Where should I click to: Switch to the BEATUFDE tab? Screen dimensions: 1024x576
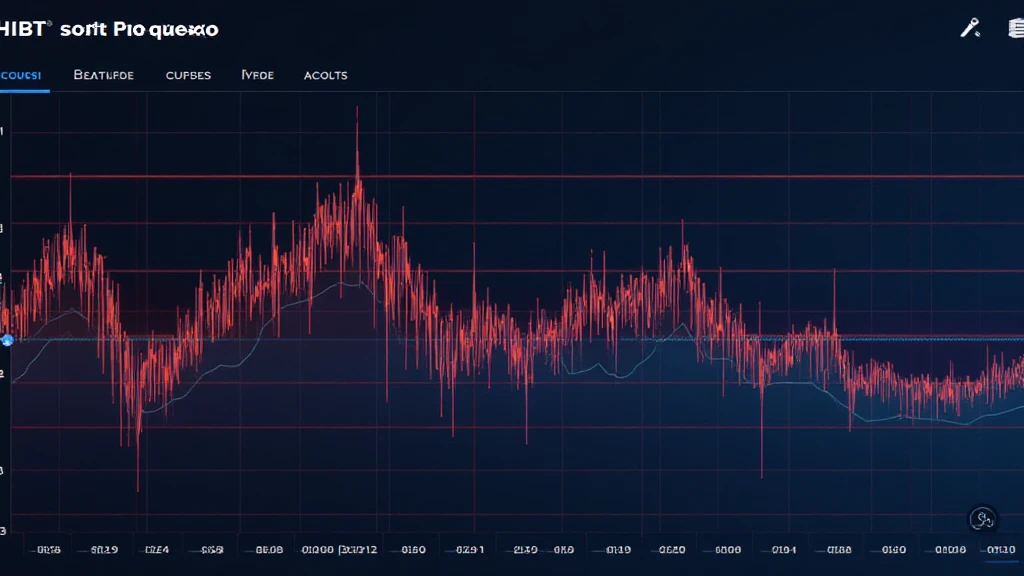104,75
